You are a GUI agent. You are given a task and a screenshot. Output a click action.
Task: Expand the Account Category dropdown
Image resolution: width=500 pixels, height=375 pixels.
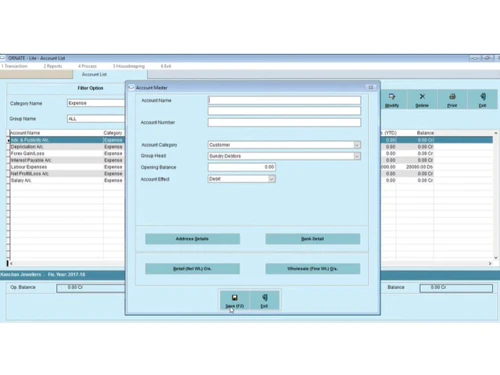[x=357, y=145]
